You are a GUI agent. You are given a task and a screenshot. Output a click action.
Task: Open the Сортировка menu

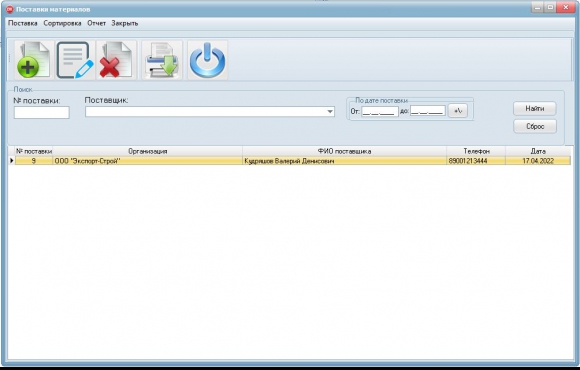pos(62,23)
